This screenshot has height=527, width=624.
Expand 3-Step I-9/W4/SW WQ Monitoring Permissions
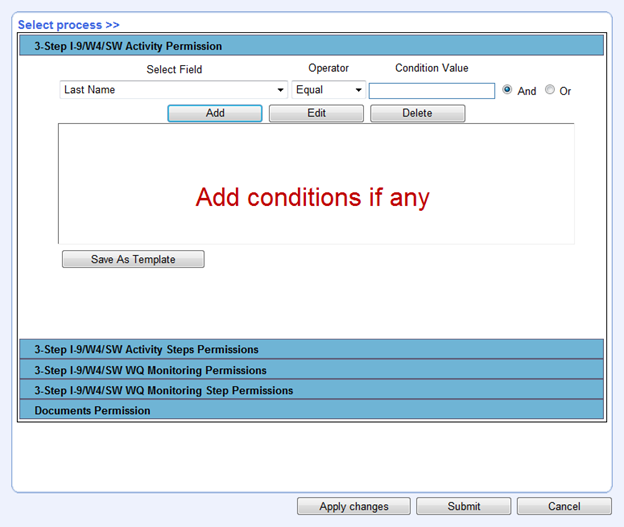(x=312, y=370)
